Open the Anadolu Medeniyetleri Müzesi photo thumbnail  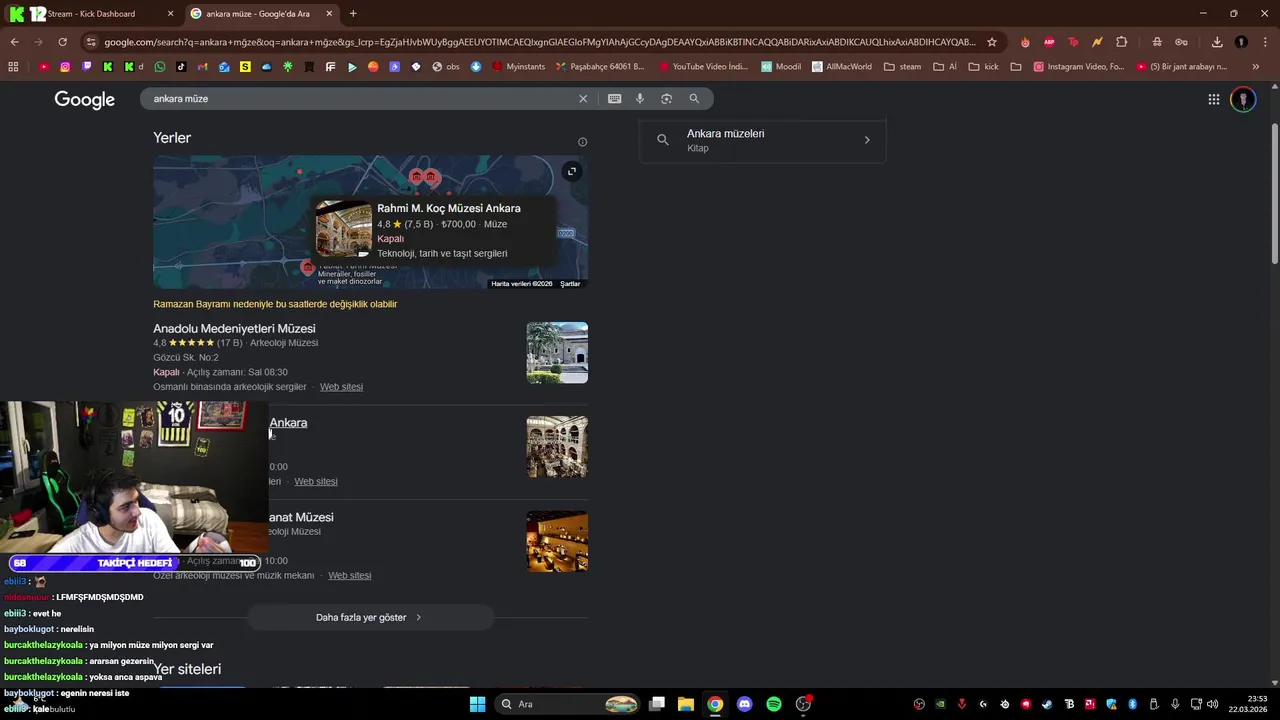(557, 353)
